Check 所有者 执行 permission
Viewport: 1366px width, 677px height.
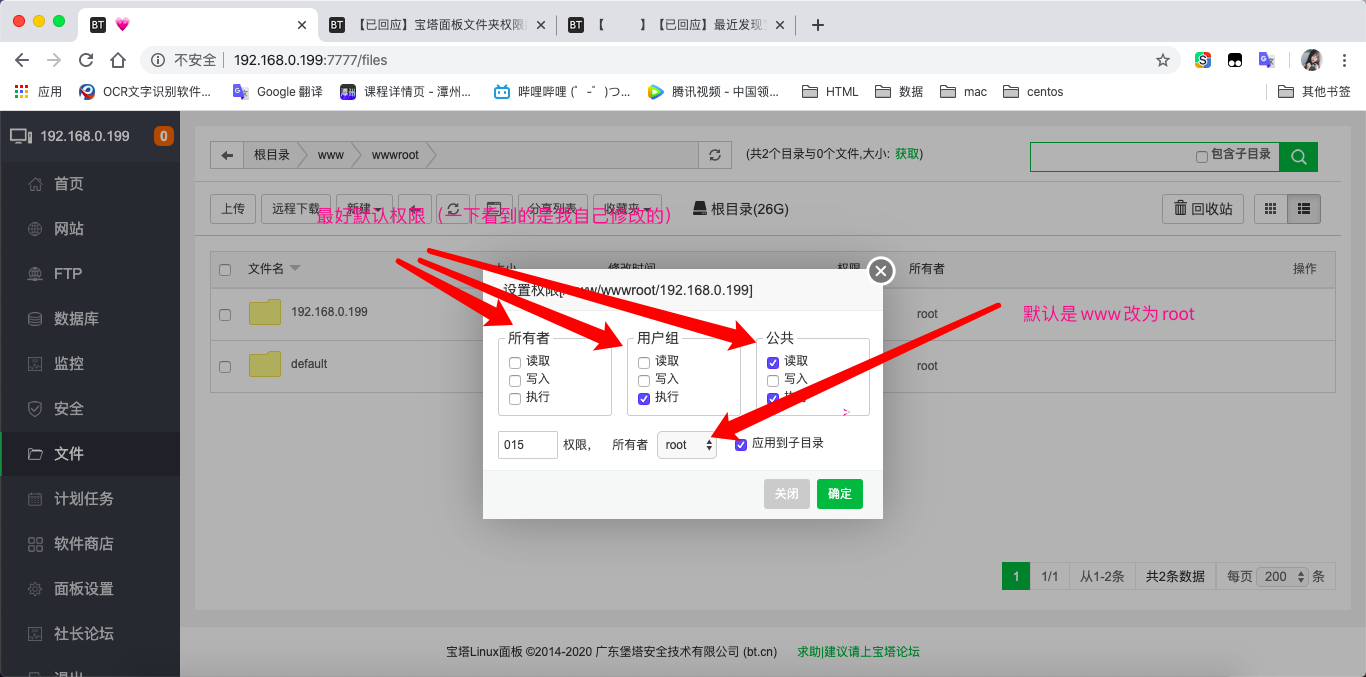tap(515, 398)
